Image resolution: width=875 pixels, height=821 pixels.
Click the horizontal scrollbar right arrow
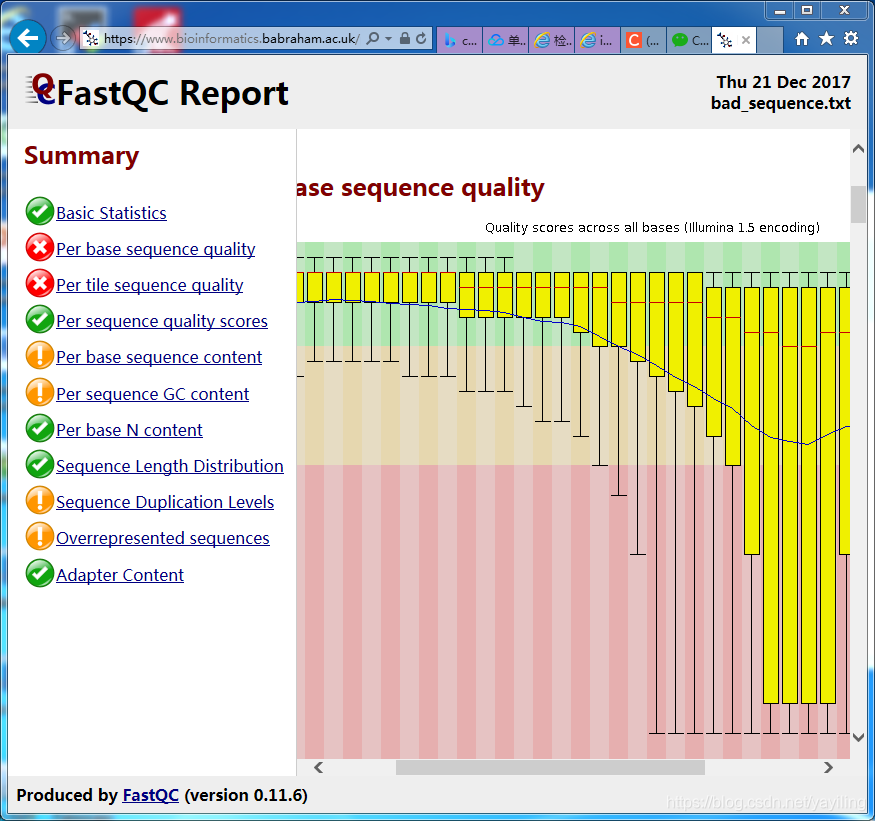[x=828, y=767]
